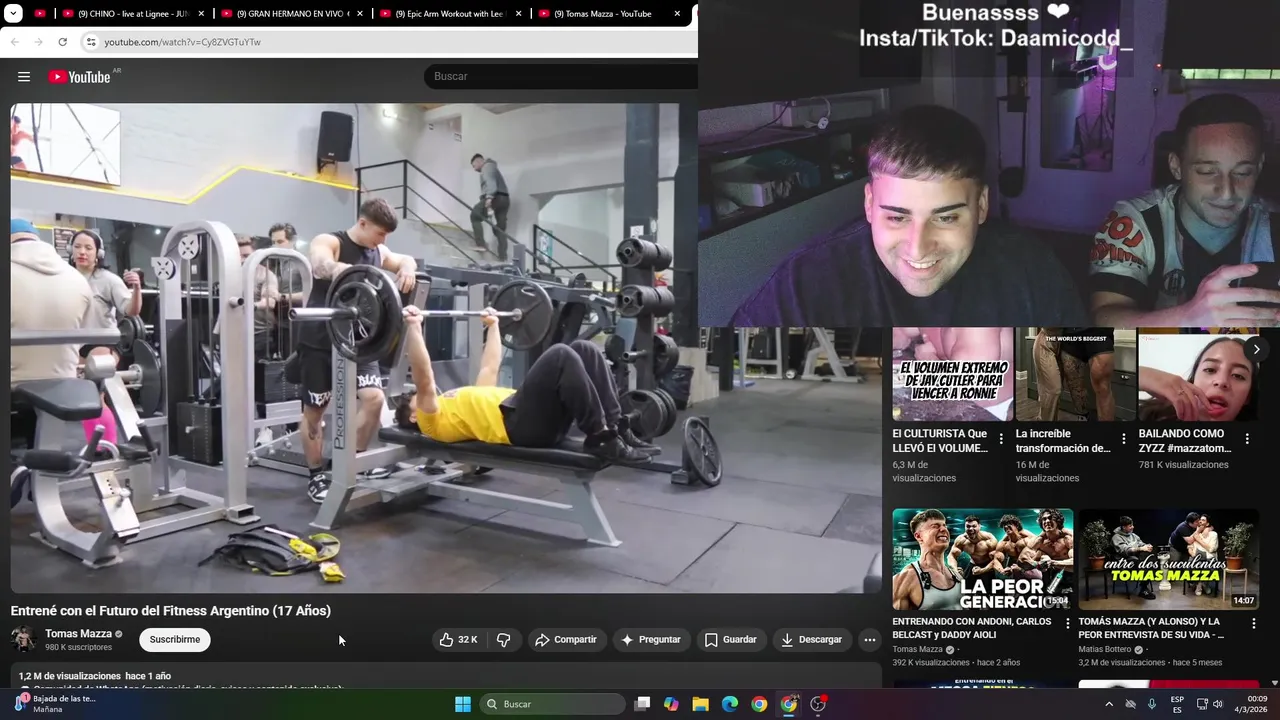Open the Tomas Mazza channel name link

78,634
